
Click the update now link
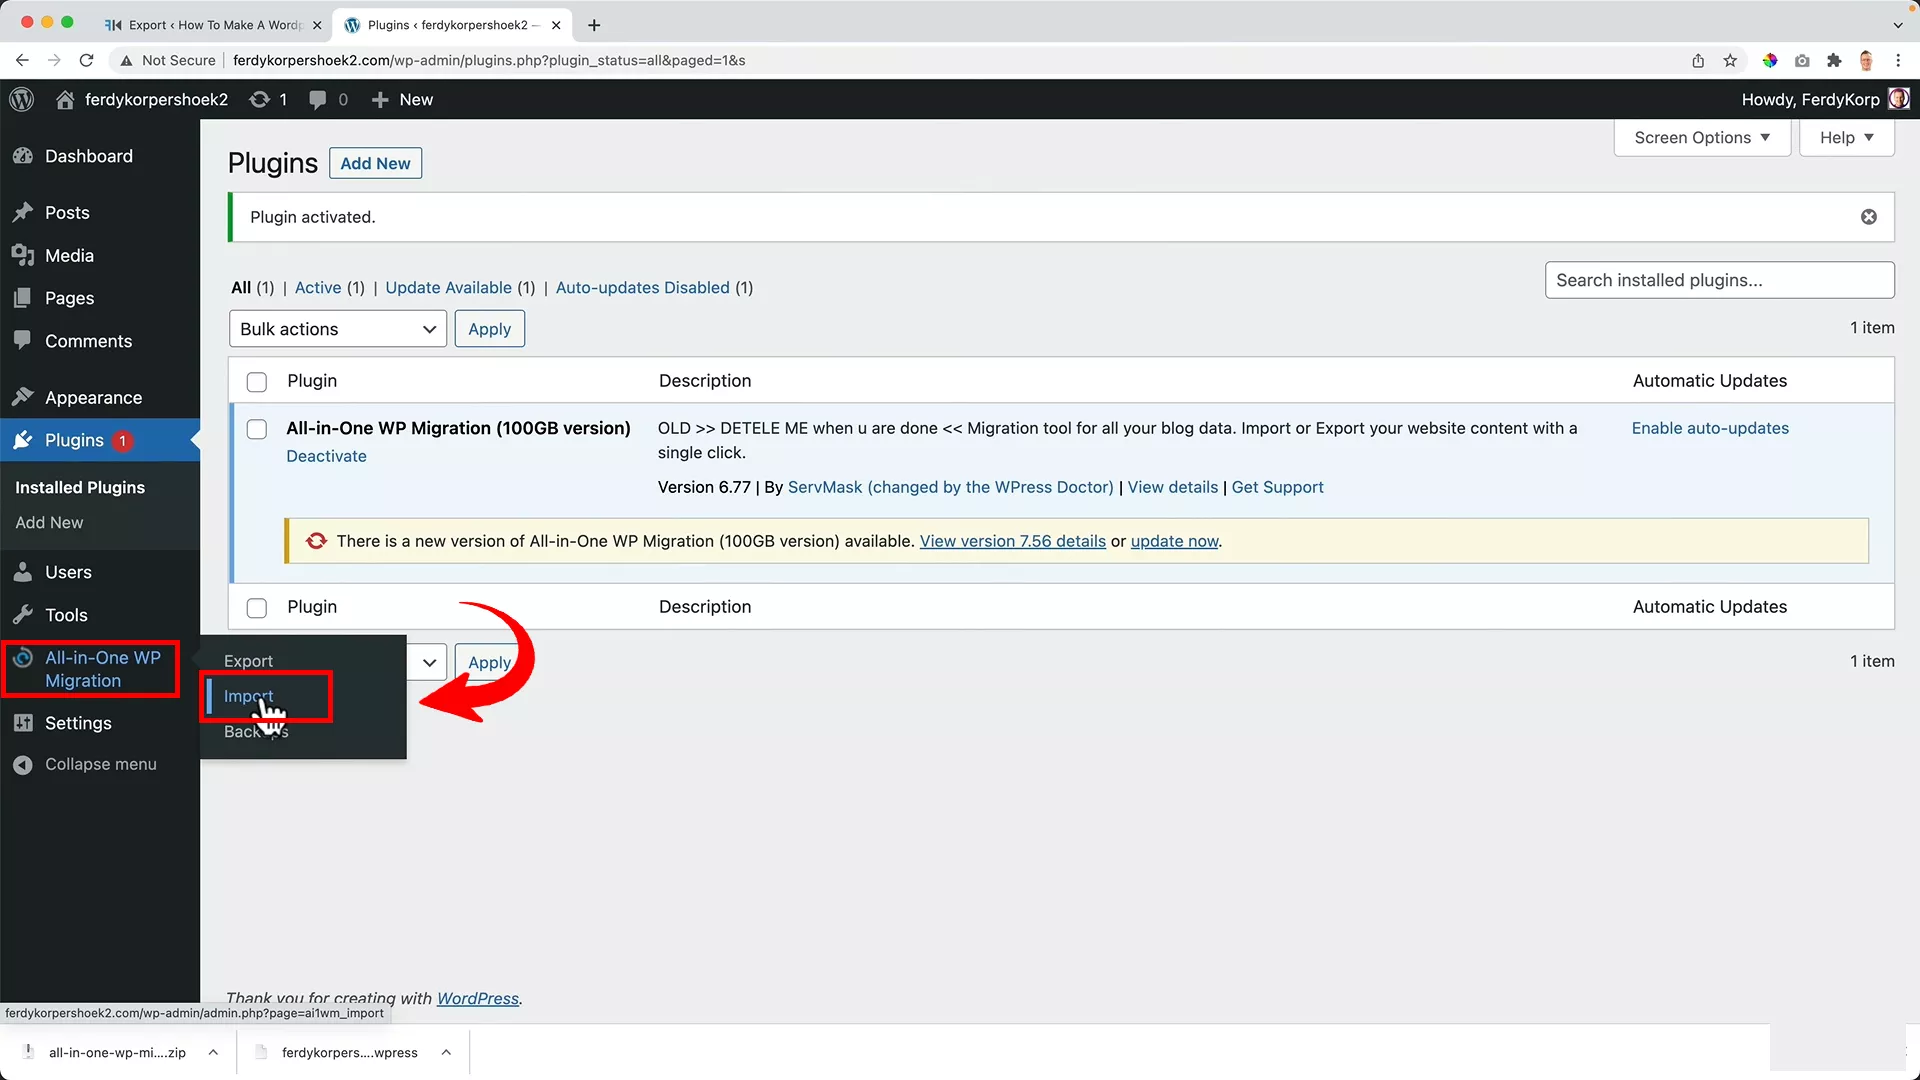tap(1174, 541)
